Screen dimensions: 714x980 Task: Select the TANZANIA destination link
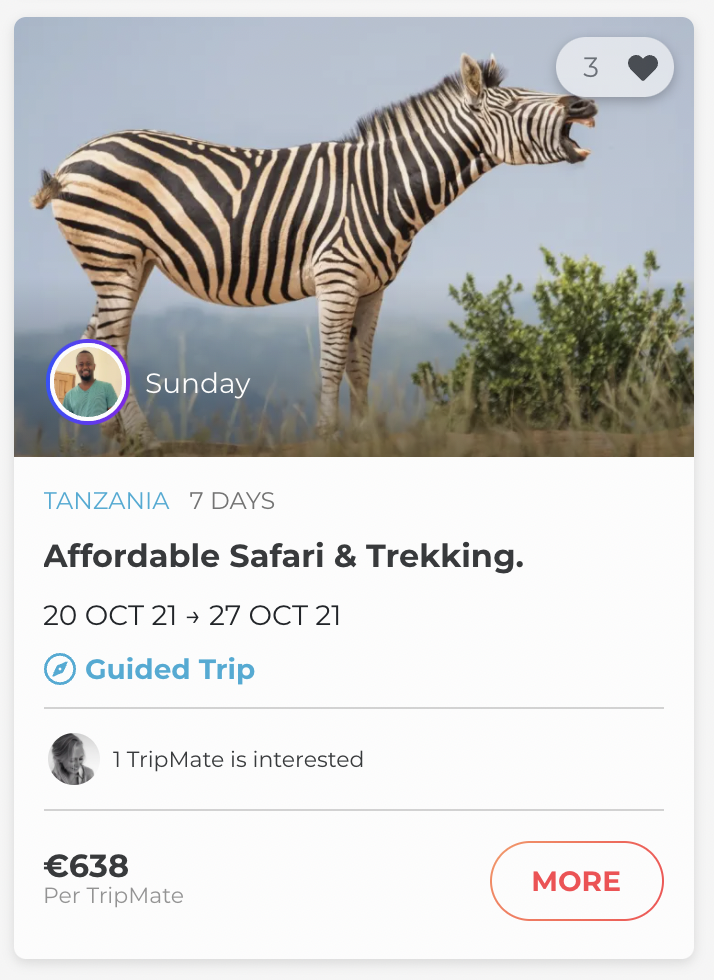107,501
